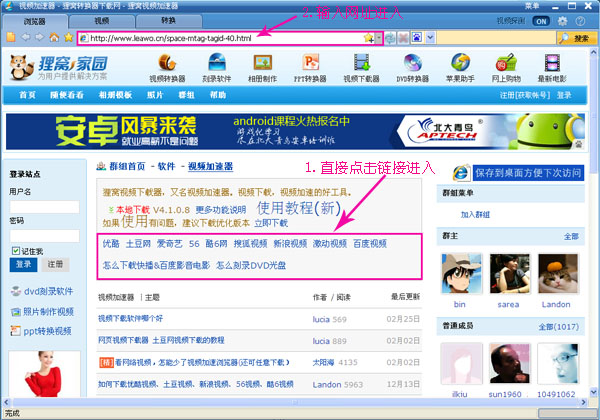The height and width of the screenshot is (420, 600).
Task: Open the yellow folder icon in toolbar
Action: tap(11, 37)
